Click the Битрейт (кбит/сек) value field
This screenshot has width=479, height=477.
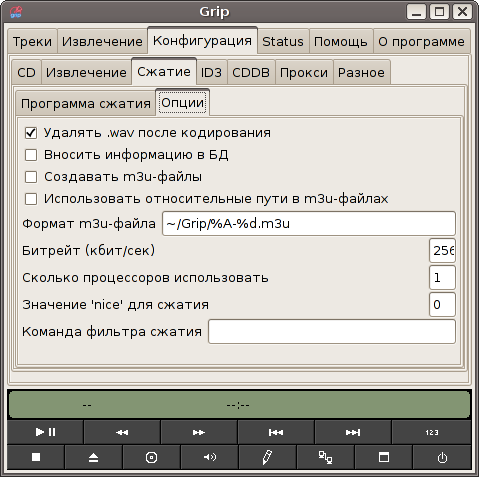pyautogui.click(x=442, y=250)
